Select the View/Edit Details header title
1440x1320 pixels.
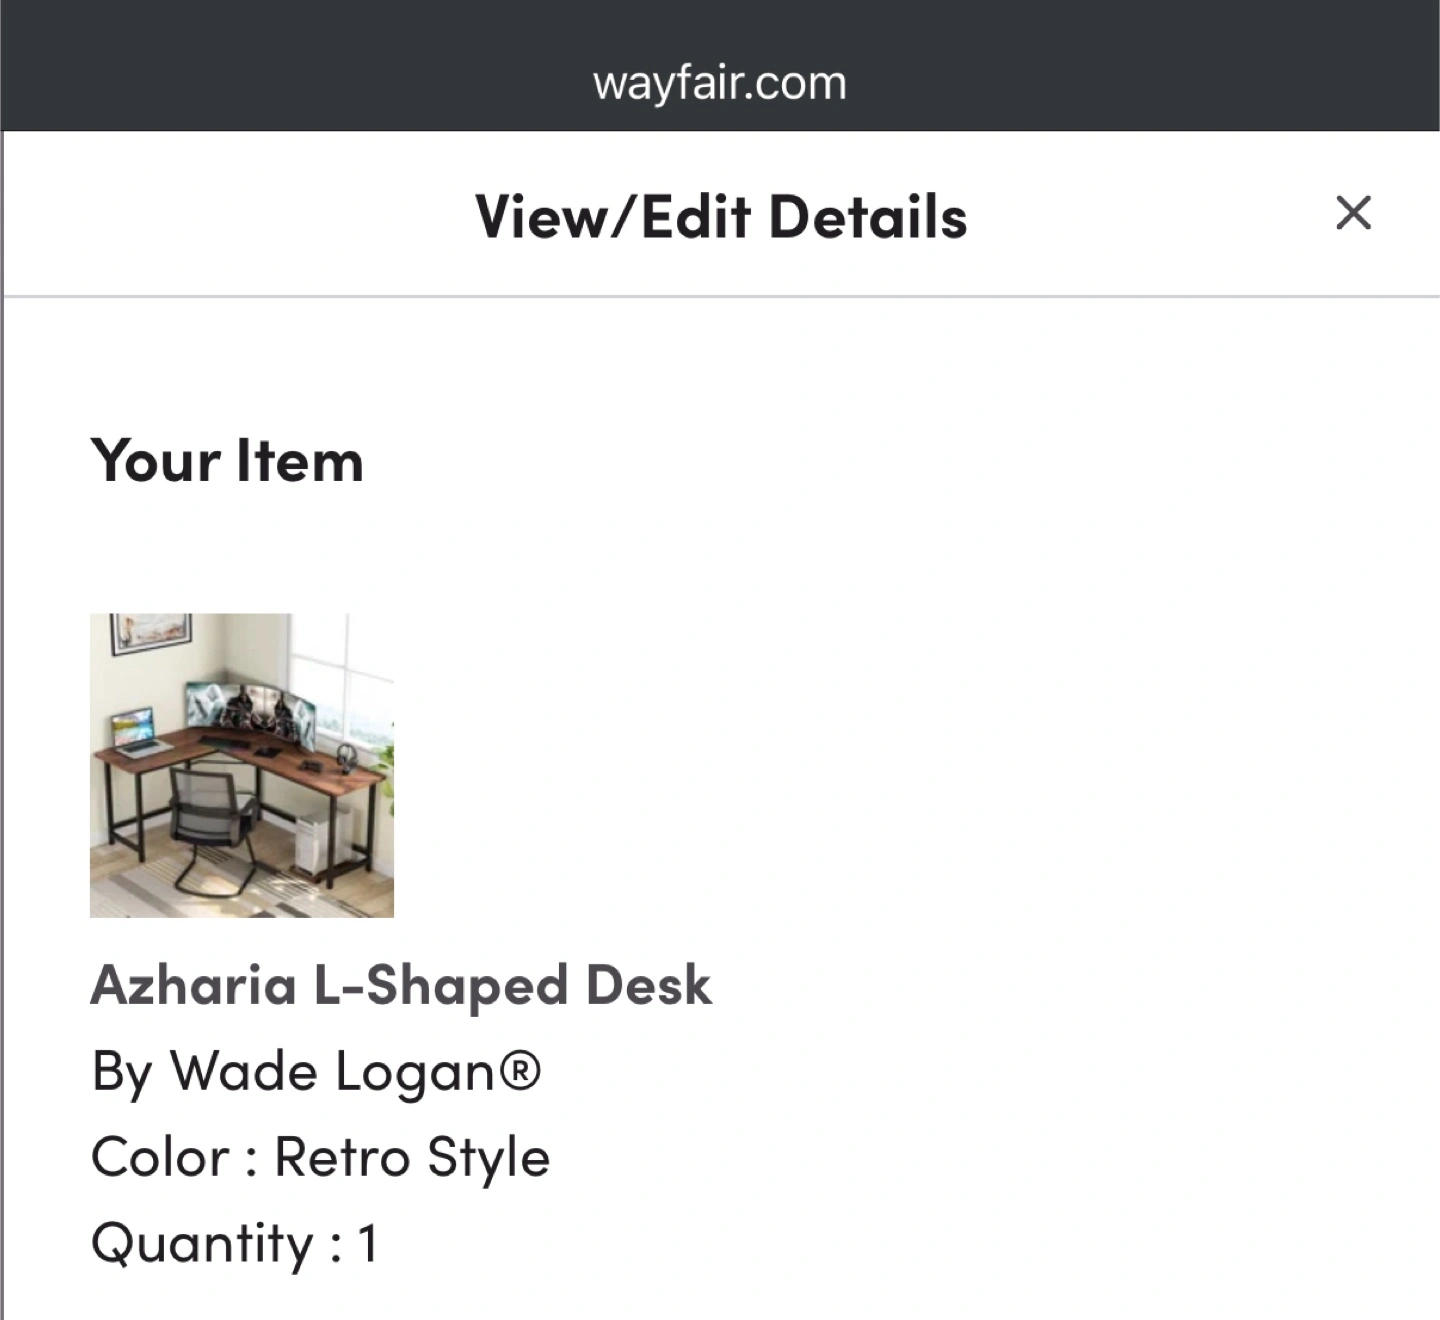point(721,217)
